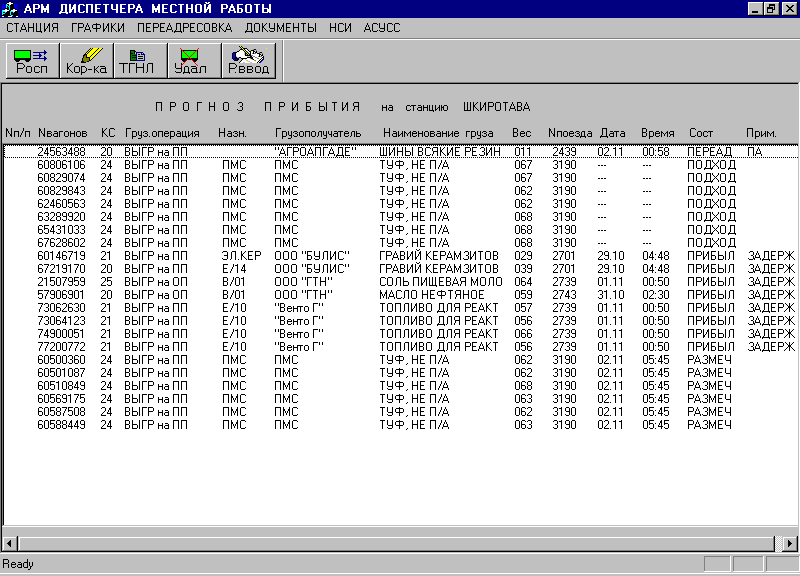The height and width of the screenshot is (576, 800).
Task: Select wagon number 57906901
Action: coord(61,295)
